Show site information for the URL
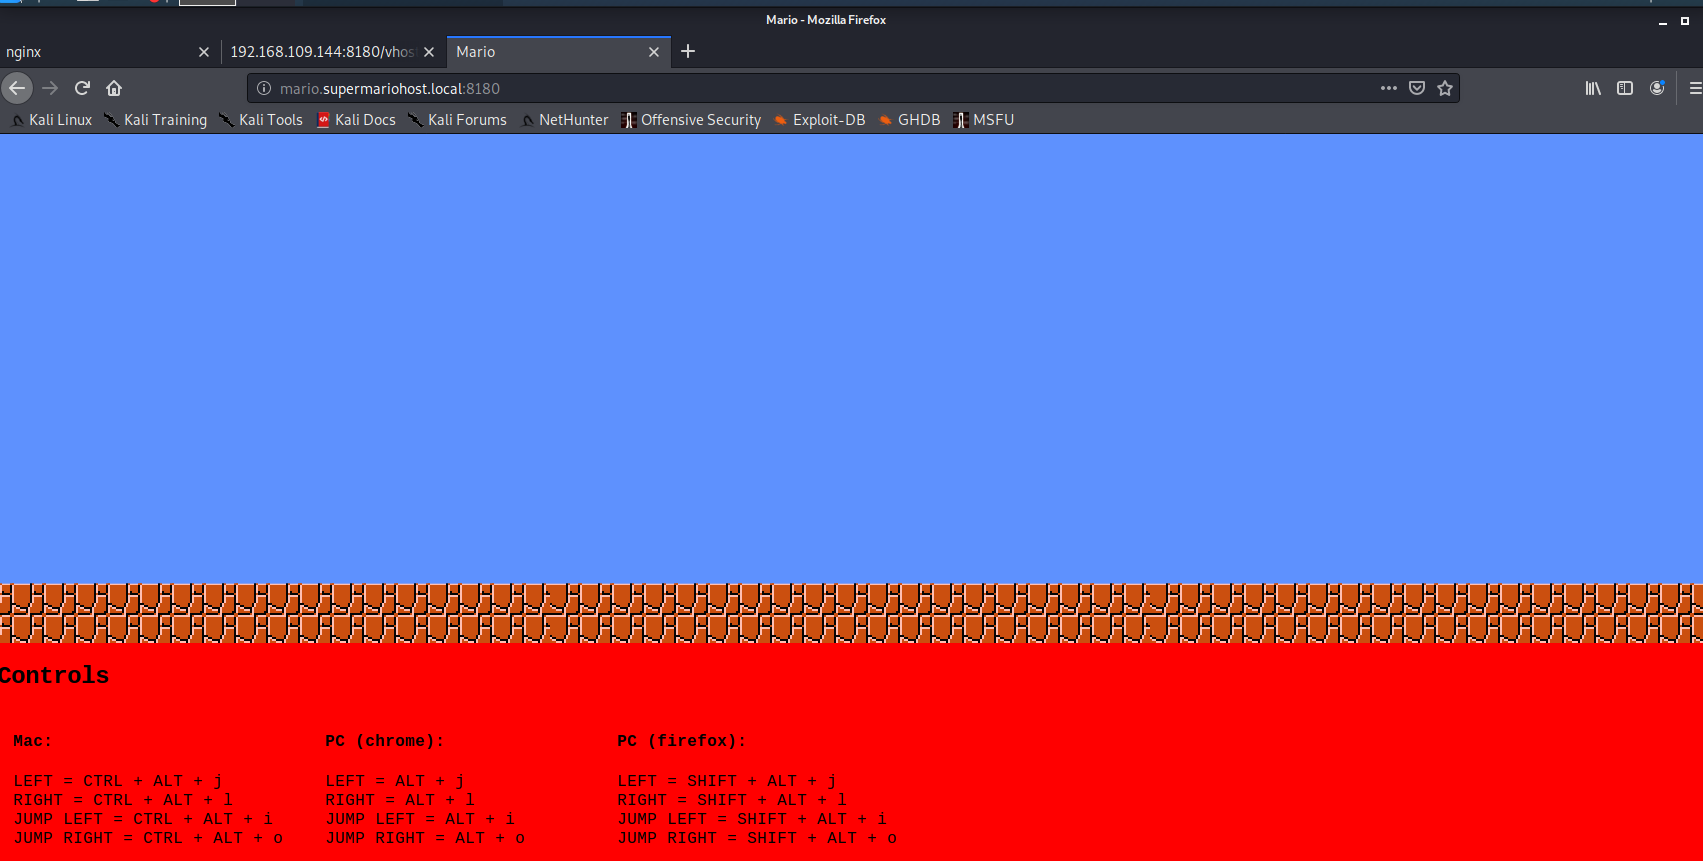 click(x=264, y=88)
